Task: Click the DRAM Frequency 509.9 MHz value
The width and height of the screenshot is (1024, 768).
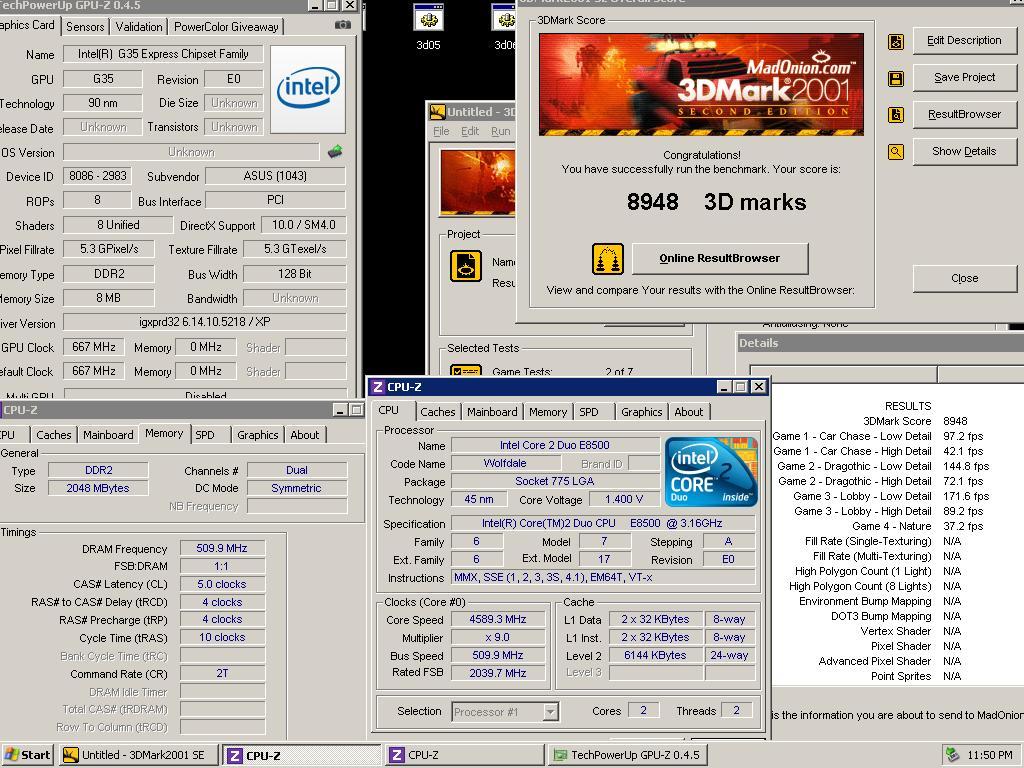Action: pyautogui.click(x=222, y=549)
